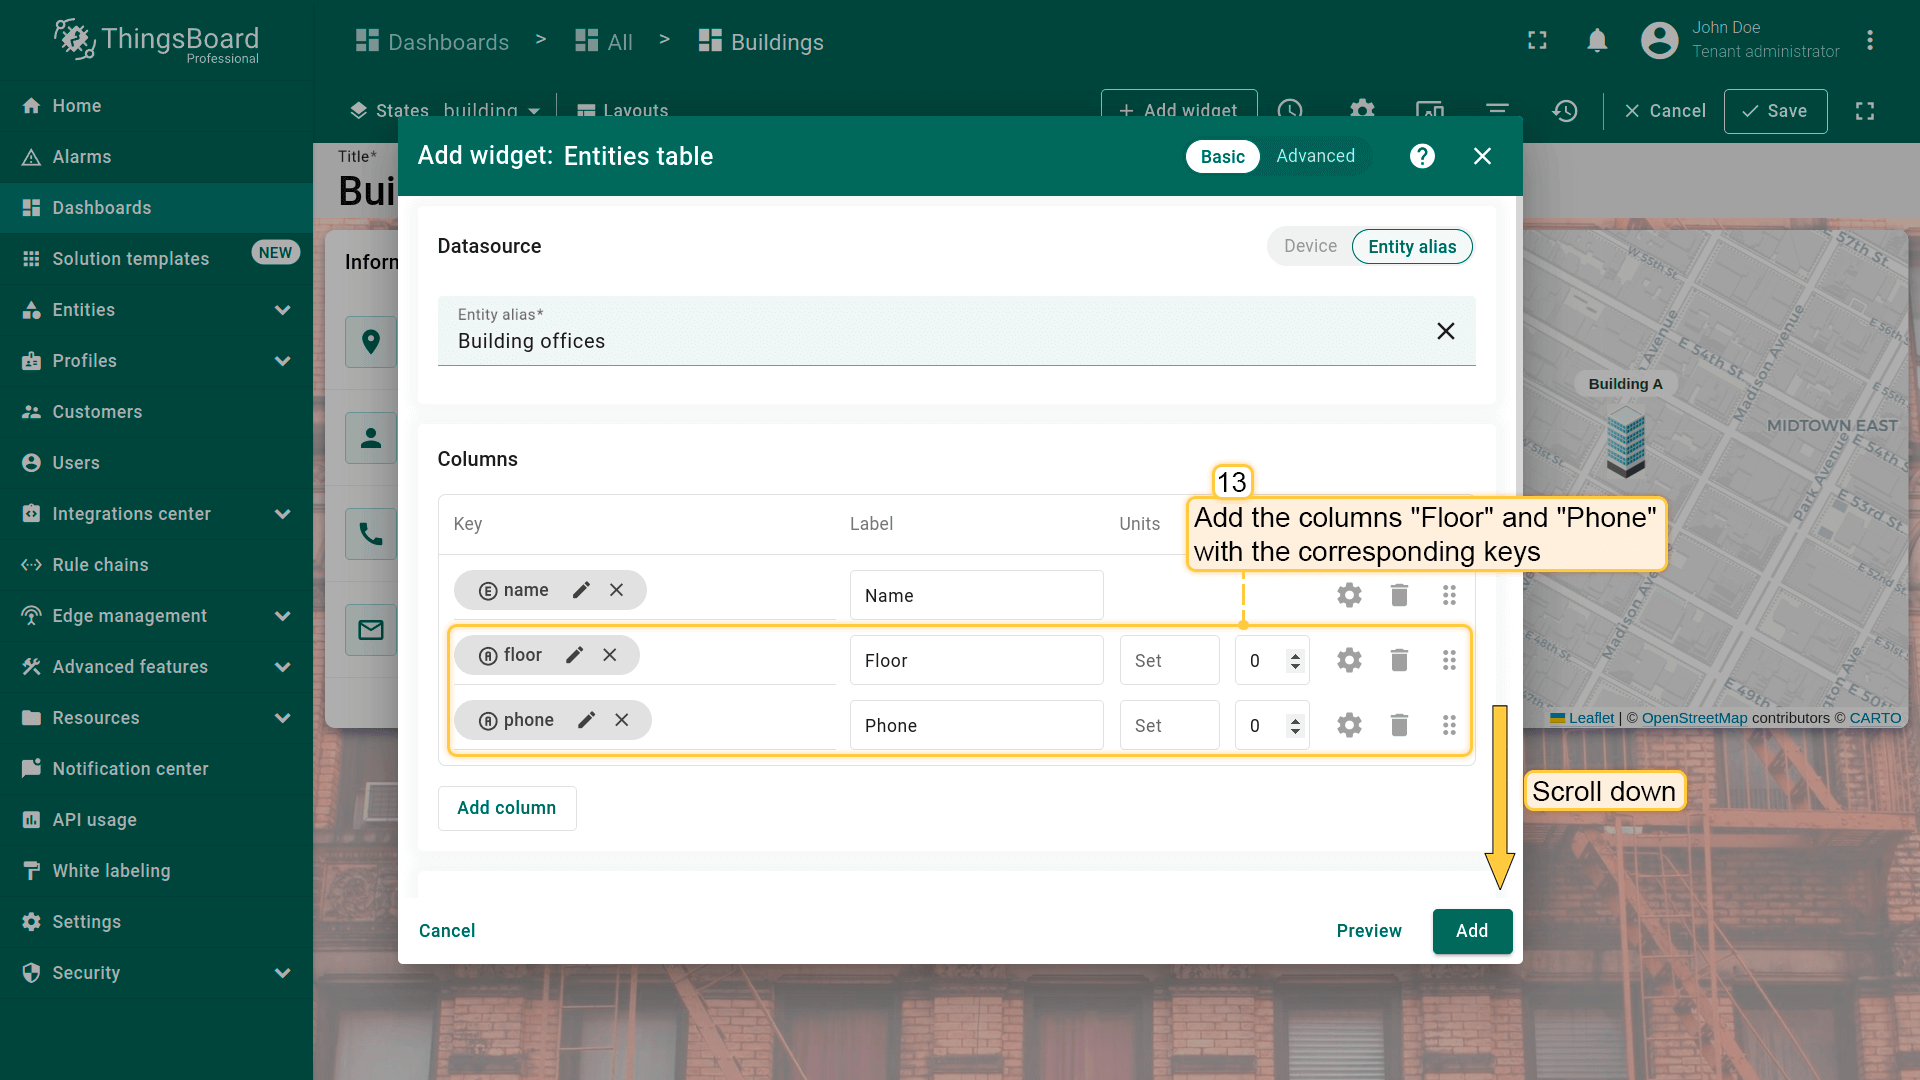Switch to Advanced widget mode
The height and width of the screenshot is (1080, 1920).
click(x=1315, y=156)
